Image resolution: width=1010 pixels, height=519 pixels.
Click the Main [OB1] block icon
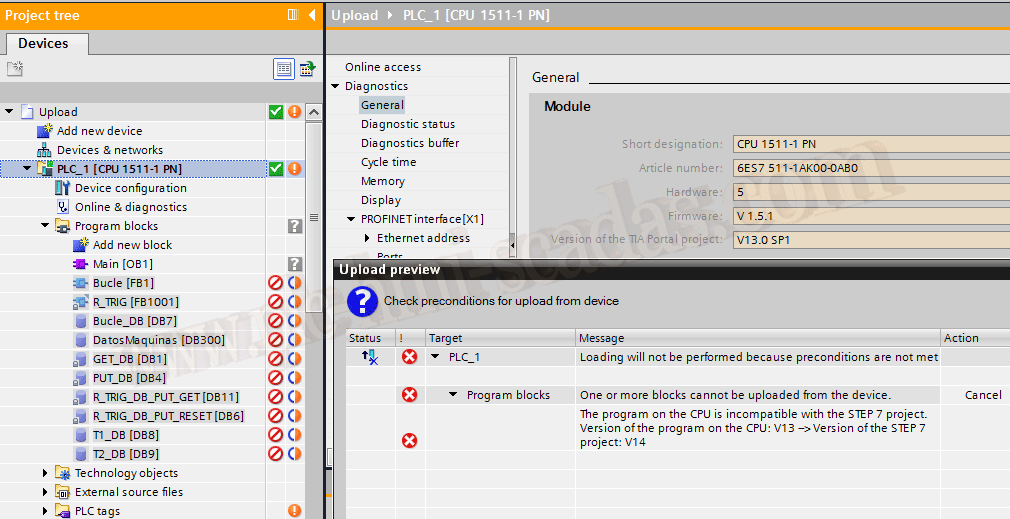pyautogui.click(x=81, y=264)
